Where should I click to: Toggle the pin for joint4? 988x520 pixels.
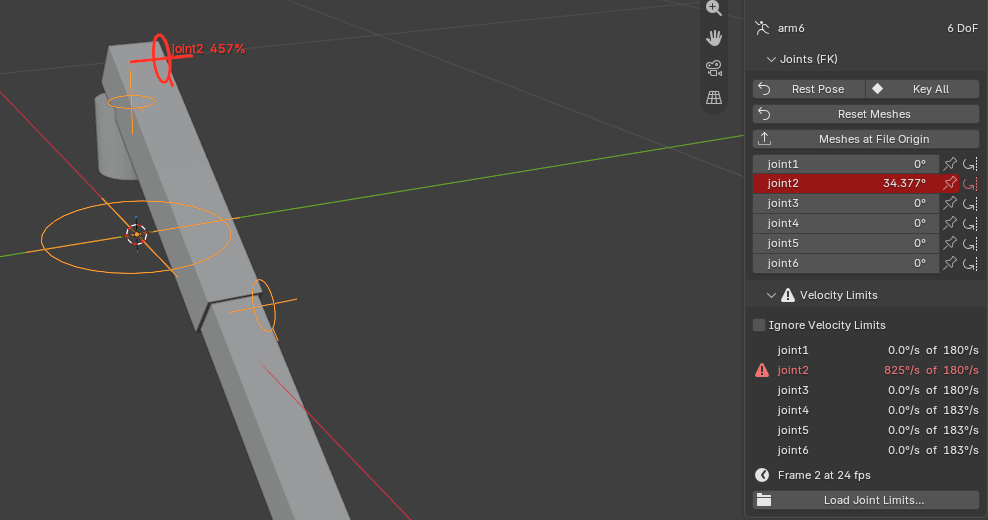(x=950, y=223)
